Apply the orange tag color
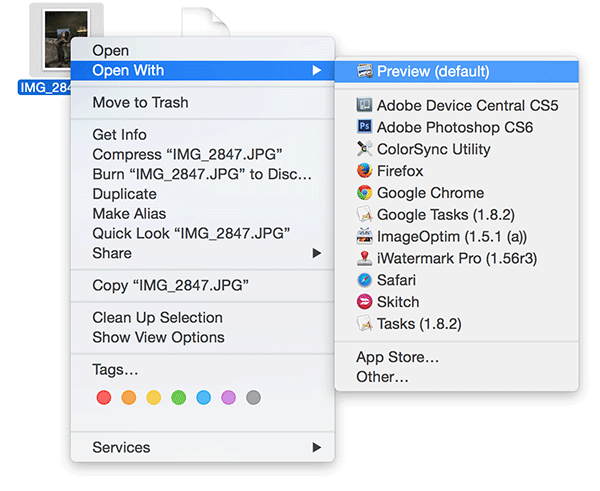This screenshot has height=491, width=600. pos(129,397)
